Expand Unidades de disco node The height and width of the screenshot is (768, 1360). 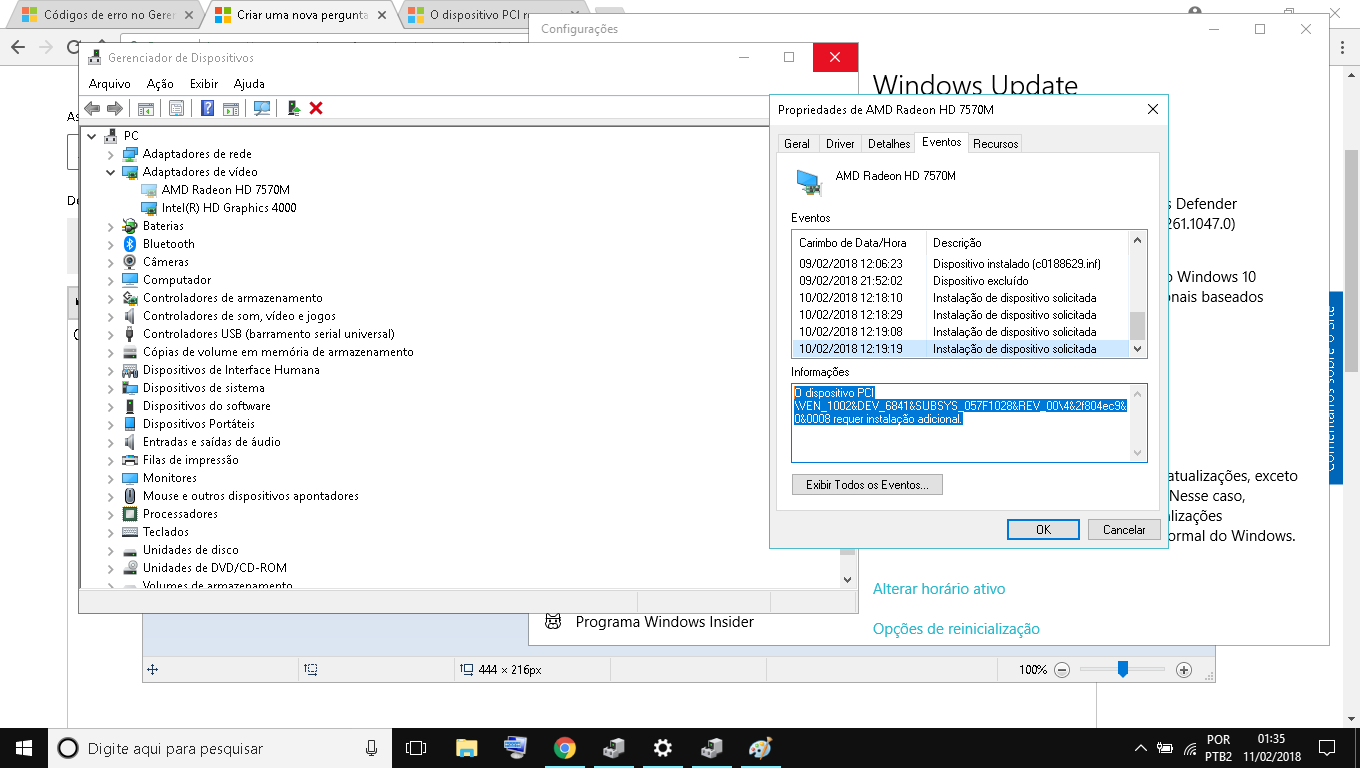[x=111, y=550]
